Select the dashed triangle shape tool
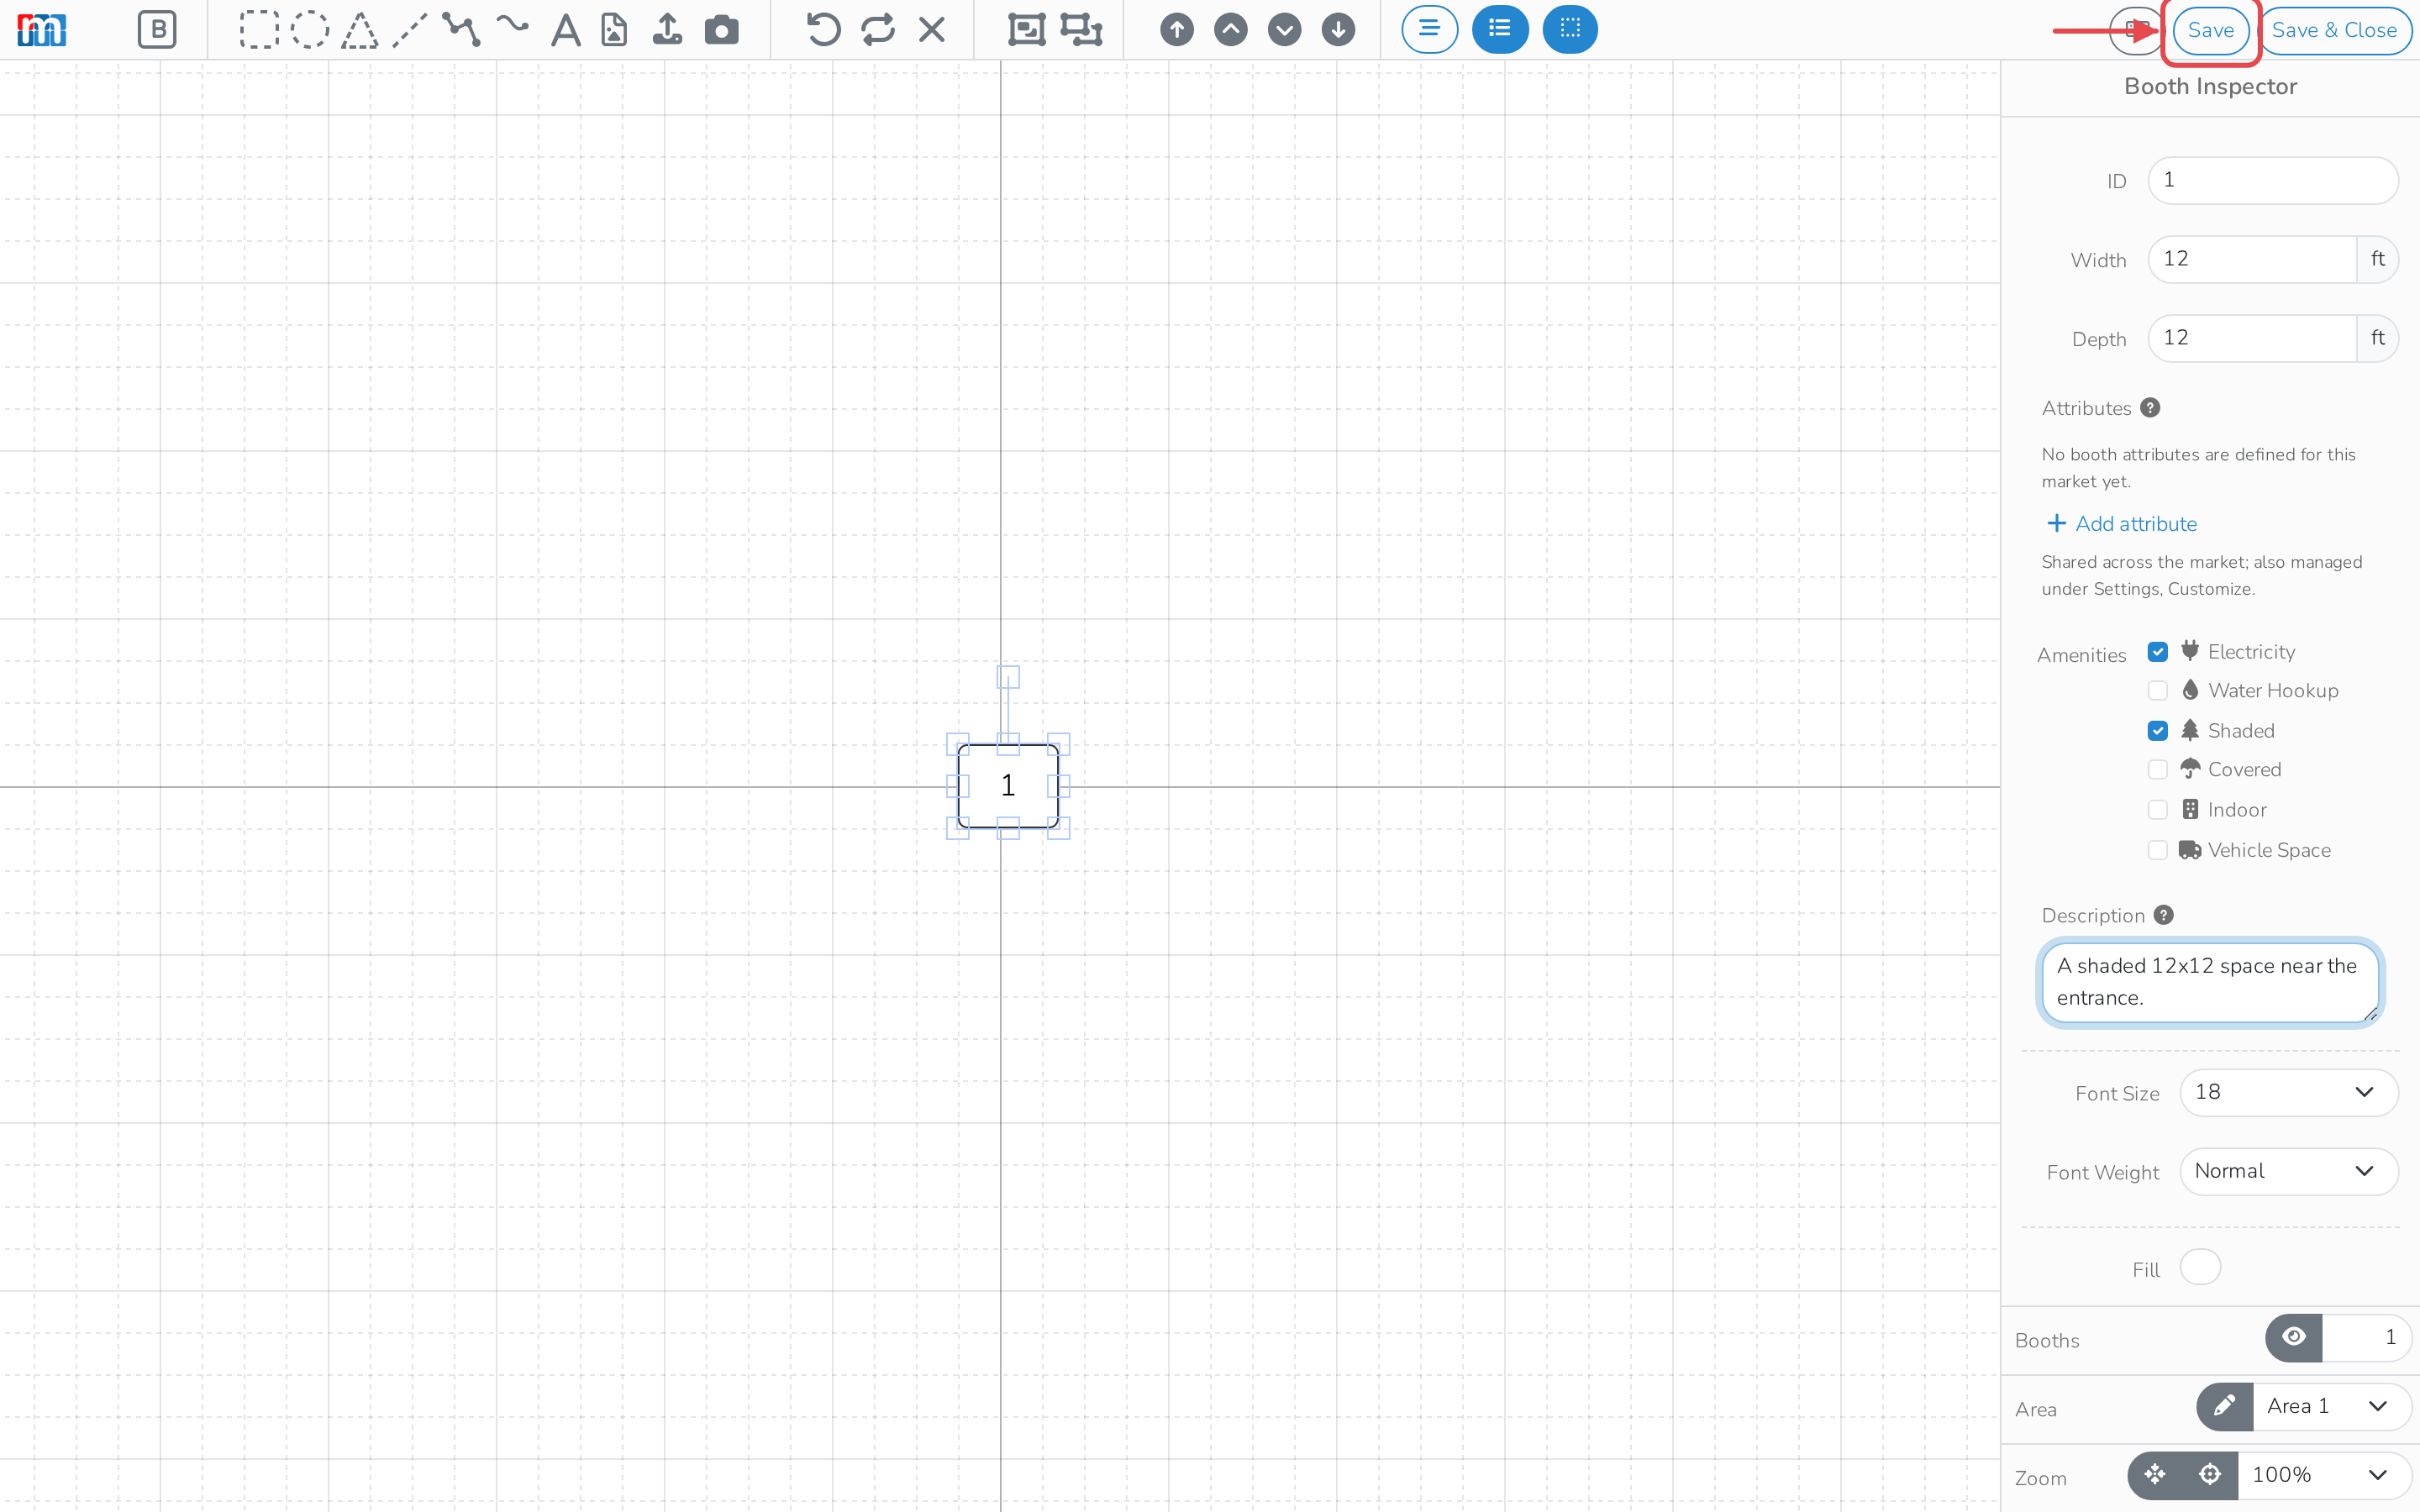Image resolution: width=2420 pixels, height=1512 pixels. point(360,30)
